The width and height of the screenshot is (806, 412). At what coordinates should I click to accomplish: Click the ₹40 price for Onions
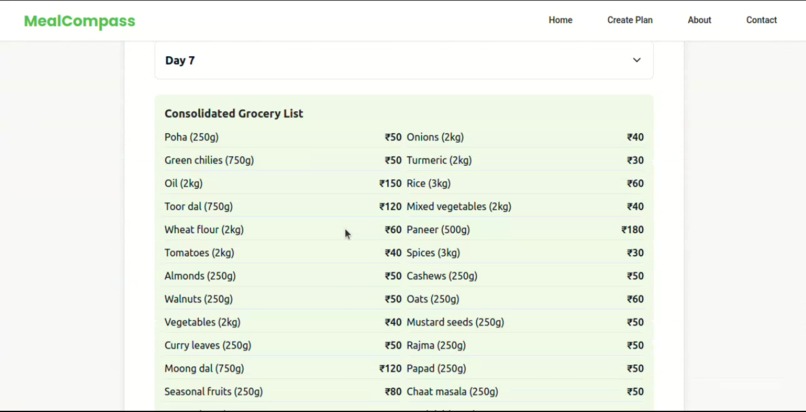635,137
